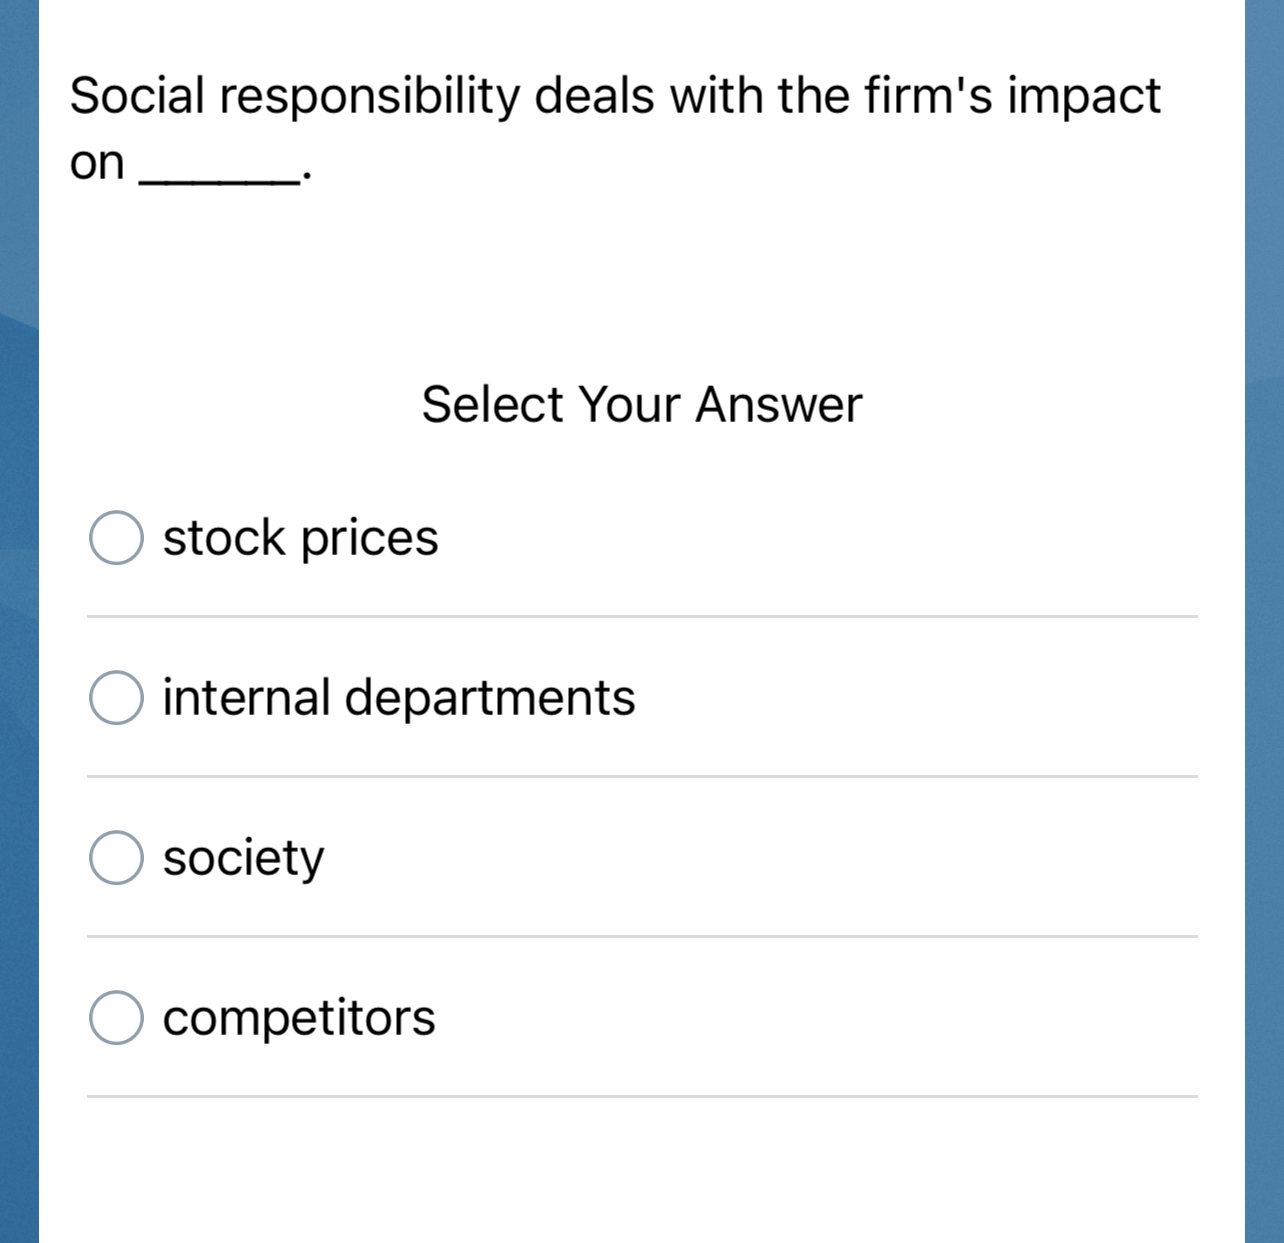The height and width of the screenshot is (1243, 1284).
Task: Click the divider line below 'stock prices'
Action: 642,617
